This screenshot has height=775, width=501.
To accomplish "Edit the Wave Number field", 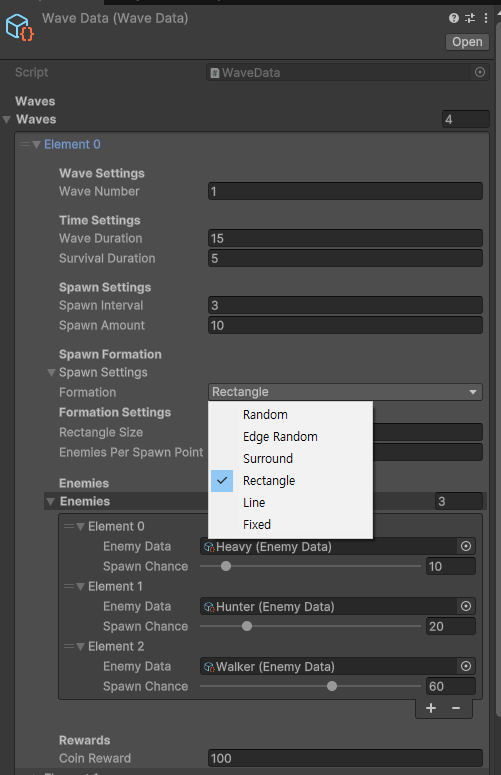I will [x=345, y=191].
